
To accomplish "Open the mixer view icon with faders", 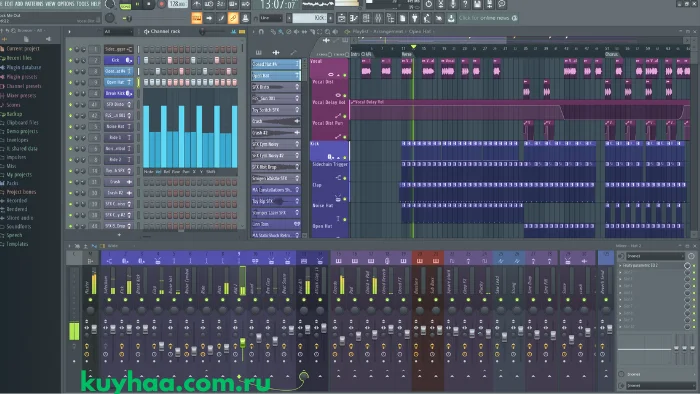I will tap(378, 18).
